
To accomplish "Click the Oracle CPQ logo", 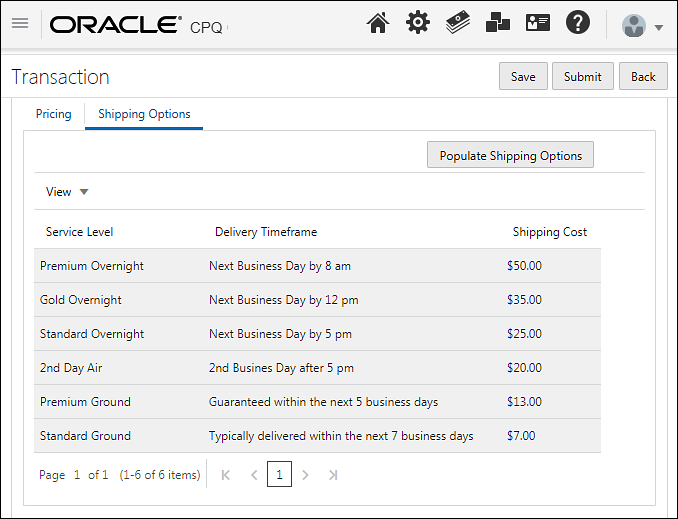I will point(137,25).
